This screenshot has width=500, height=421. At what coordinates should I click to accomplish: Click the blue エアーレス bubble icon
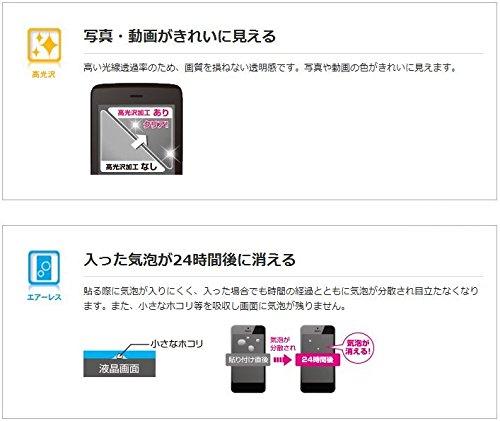[x=44, y=268]
